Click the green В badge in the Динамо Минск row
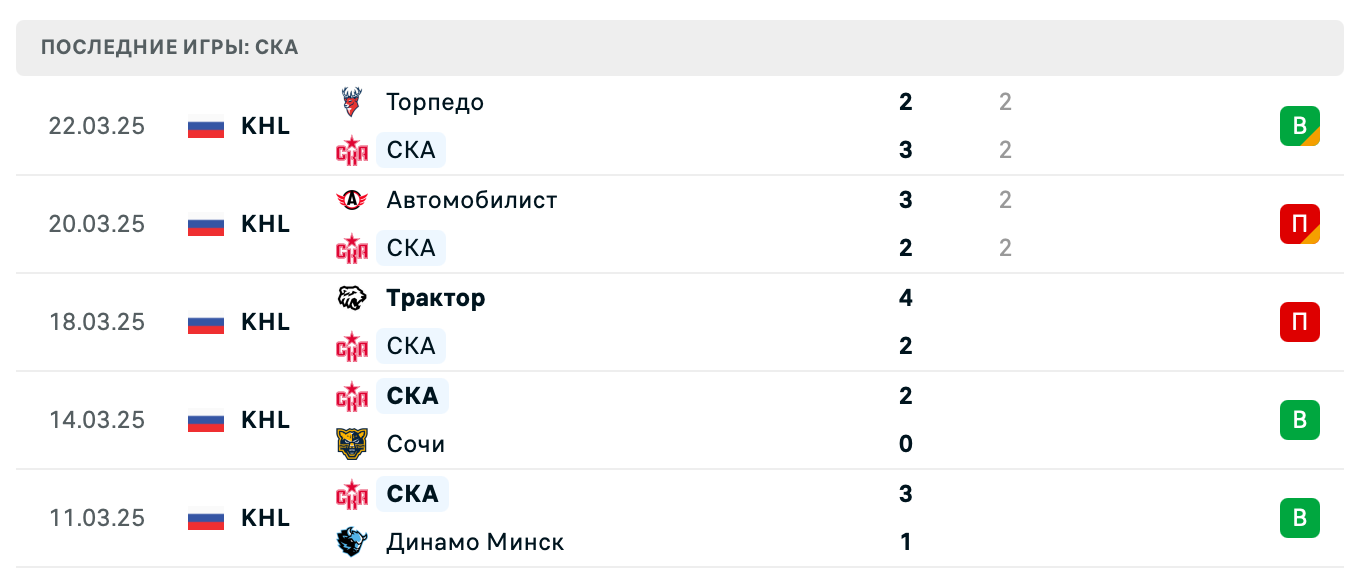Viewport: 1358px width, 582px height. 1300,517
